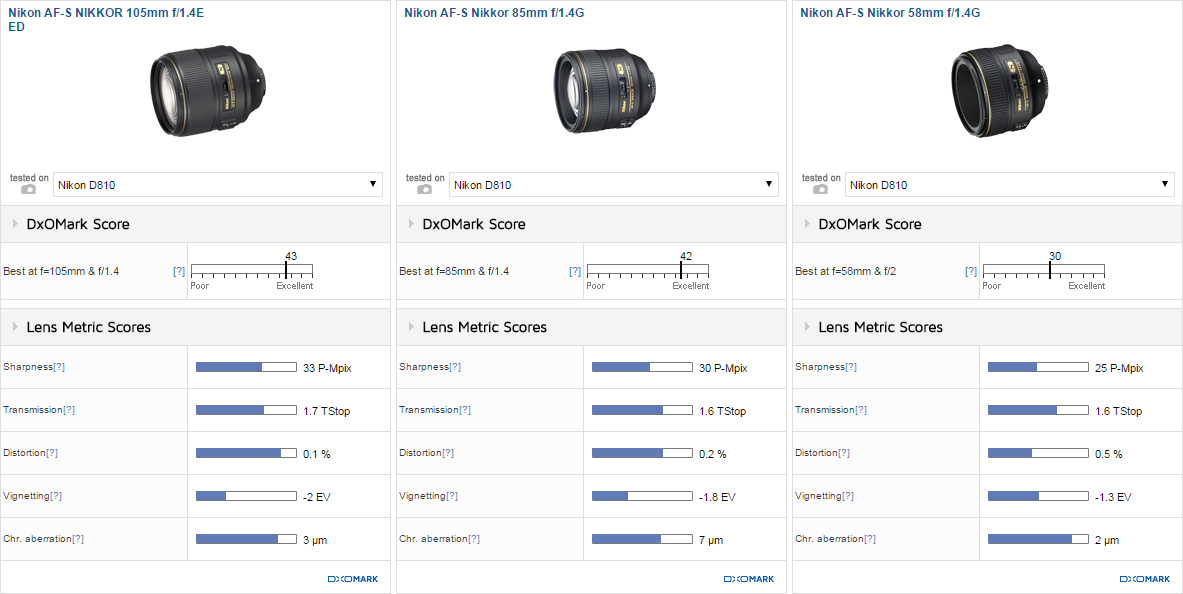Open Nikon AF-S Nikkor 85mm f/1.4G link

tap(494, 13)
